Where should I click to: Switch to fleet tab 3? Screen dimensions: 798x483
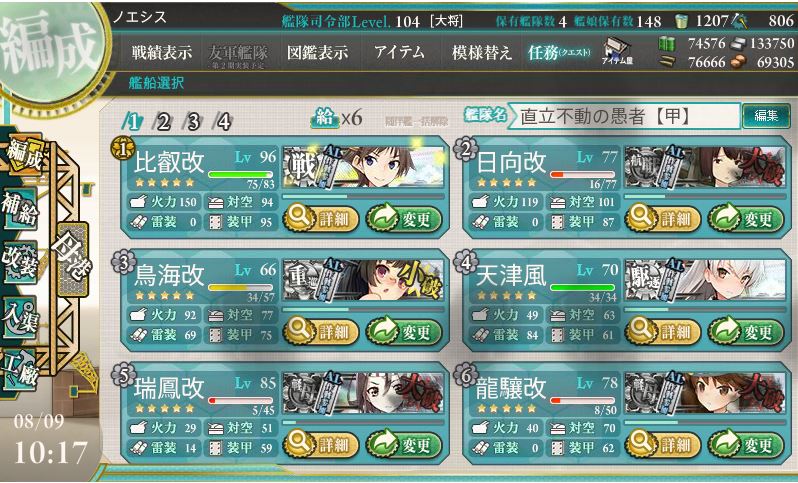click(x=193, y=122)
